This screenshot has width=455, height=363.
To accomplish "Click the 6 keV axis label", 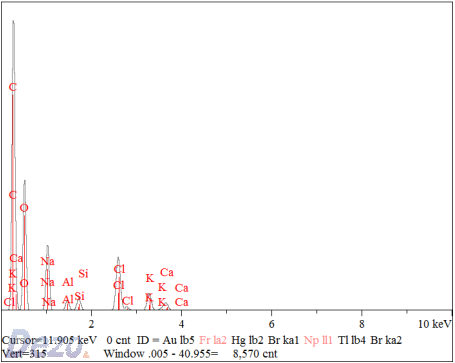I will 272,324.
